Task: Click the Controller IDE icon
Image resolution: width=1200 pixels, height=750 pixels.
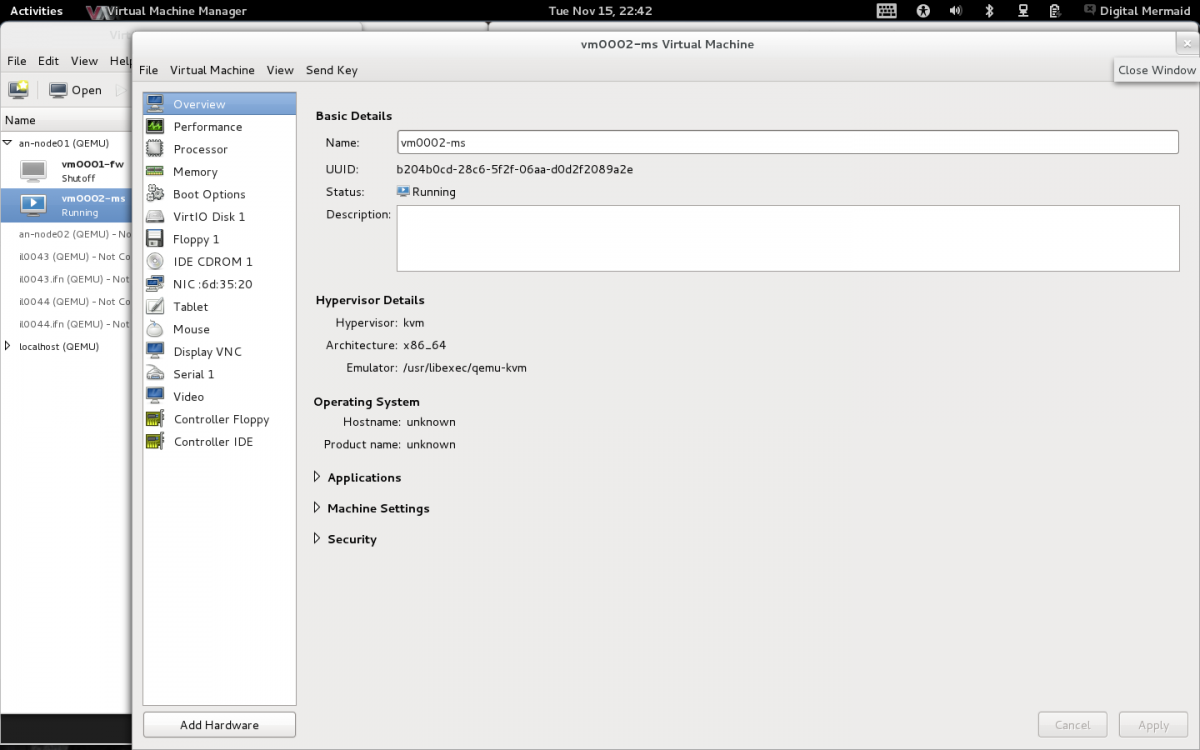Action: tap(155, 442)
